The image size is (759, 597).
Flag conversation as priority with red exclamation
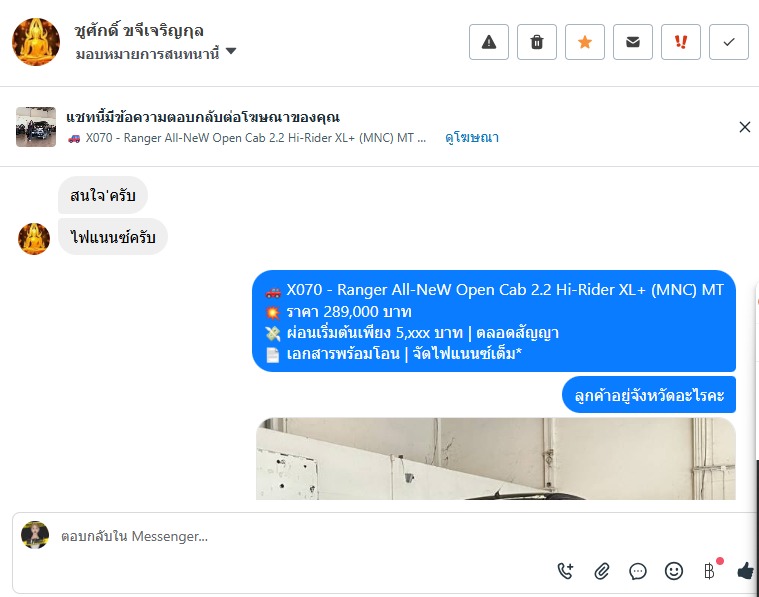(681, 42)
